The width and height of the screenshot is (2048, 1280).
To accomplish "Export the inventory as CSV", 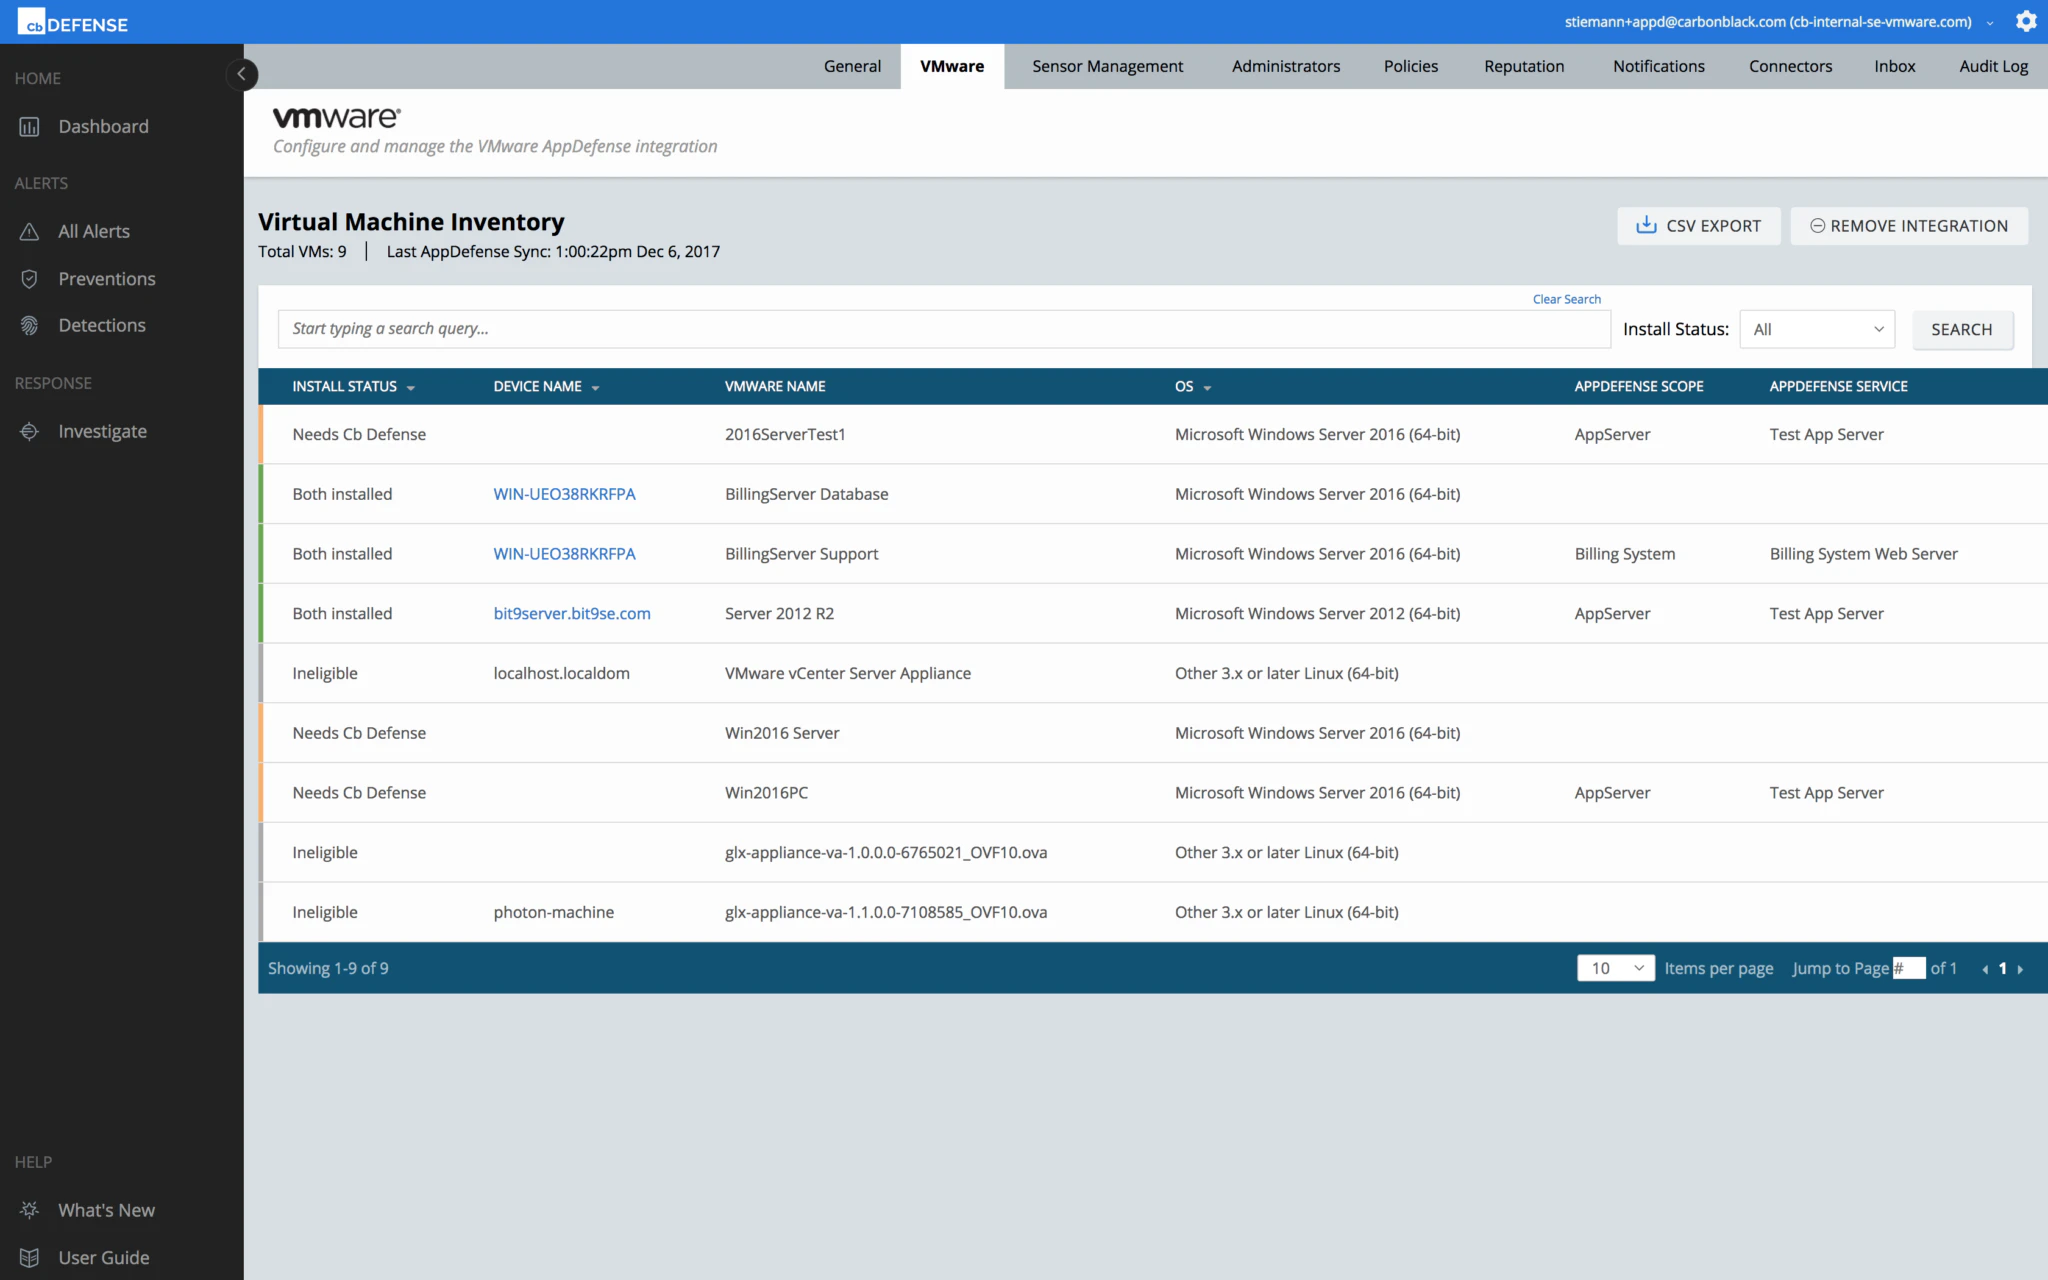I will coord(1699,225).
